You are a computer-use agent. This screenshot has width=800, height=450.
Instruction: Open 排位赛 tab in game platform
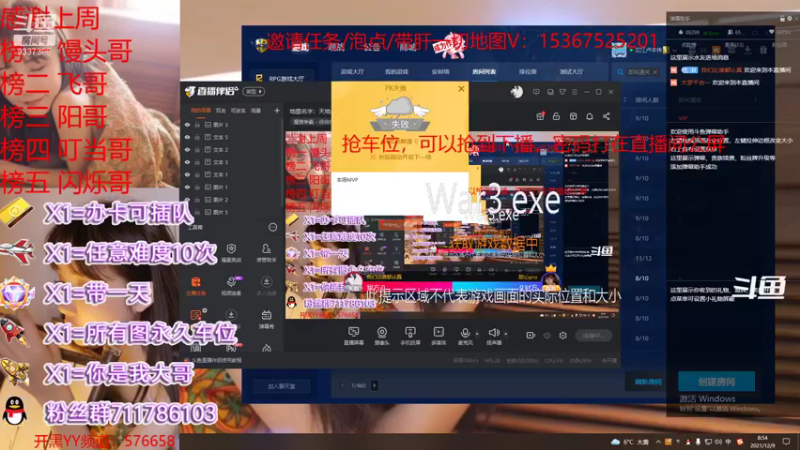(x=528, y=72)
